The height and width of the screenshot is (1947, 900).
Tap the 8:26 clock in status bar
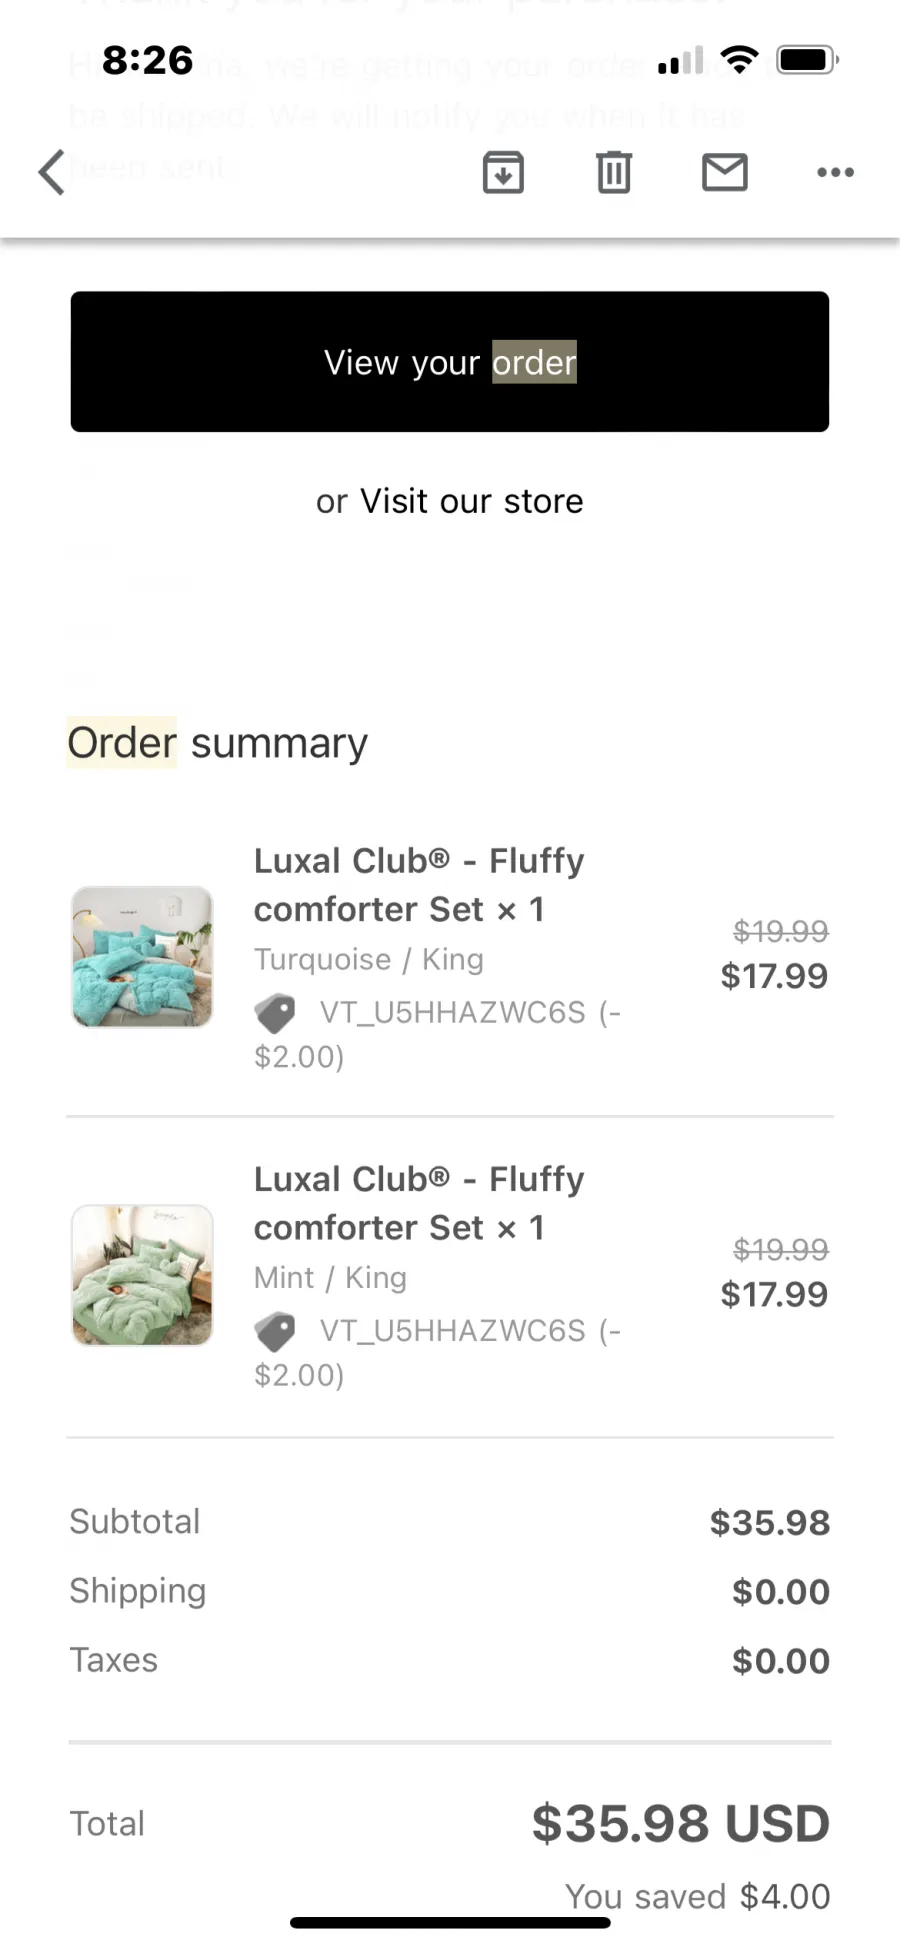tap(147, 60)
